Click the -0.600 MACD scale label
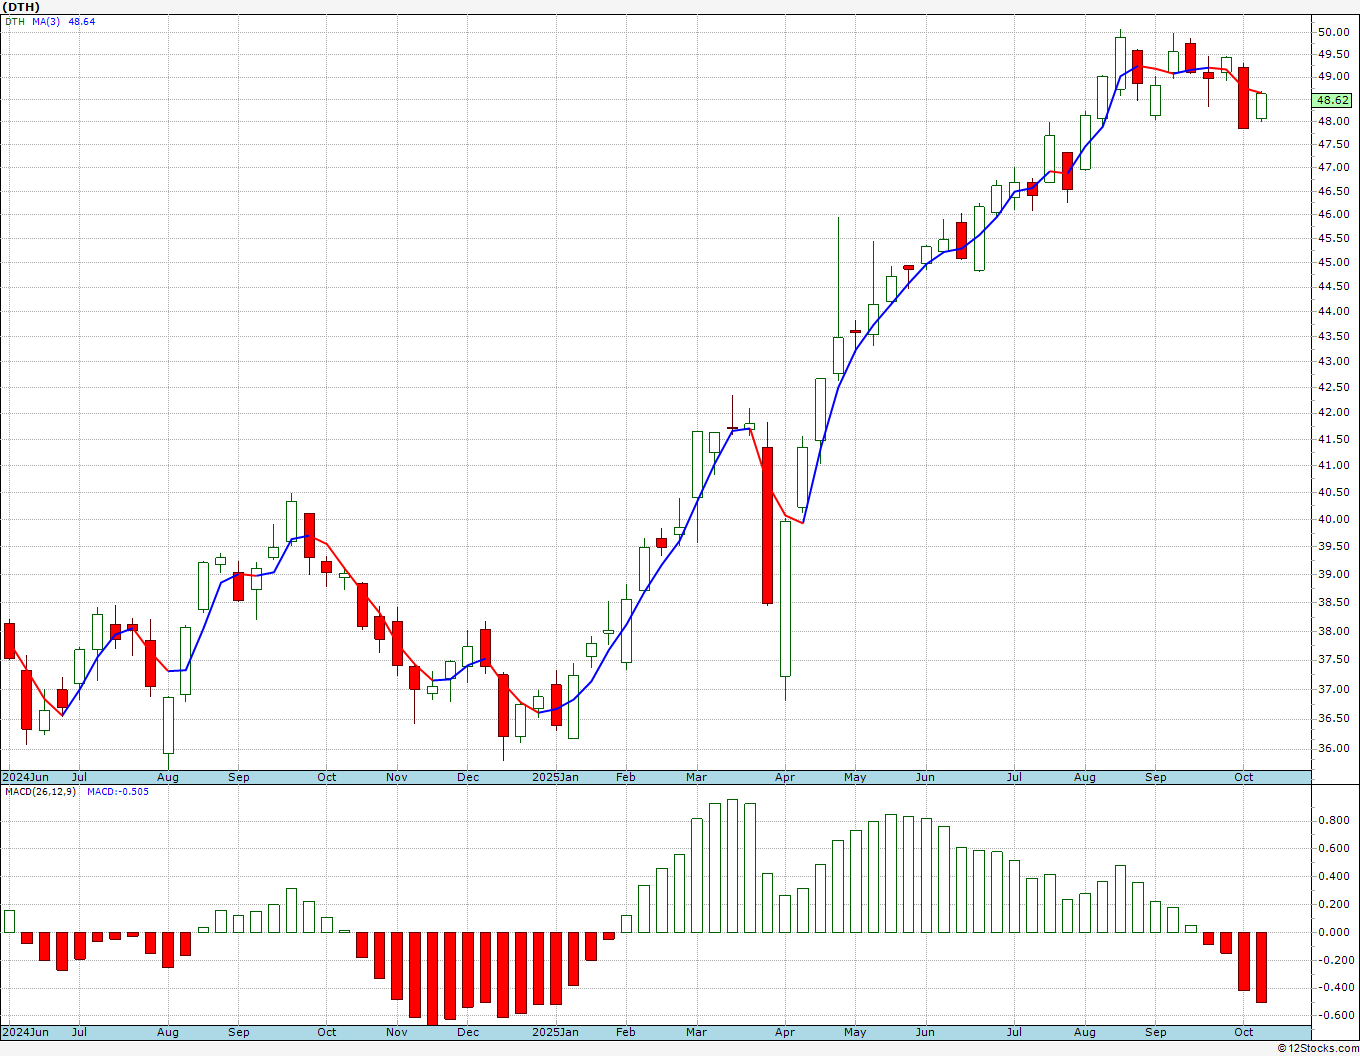This screenshot has height=1056, width=1360. pyautogui.click(x=1331, y=1015)
